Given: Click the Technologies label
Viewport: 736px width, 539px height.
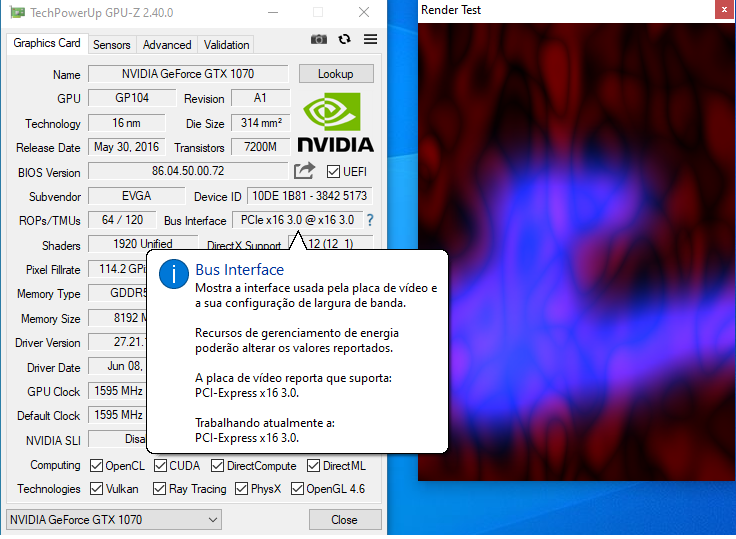Looking at the screenshot, I should 49,489.
